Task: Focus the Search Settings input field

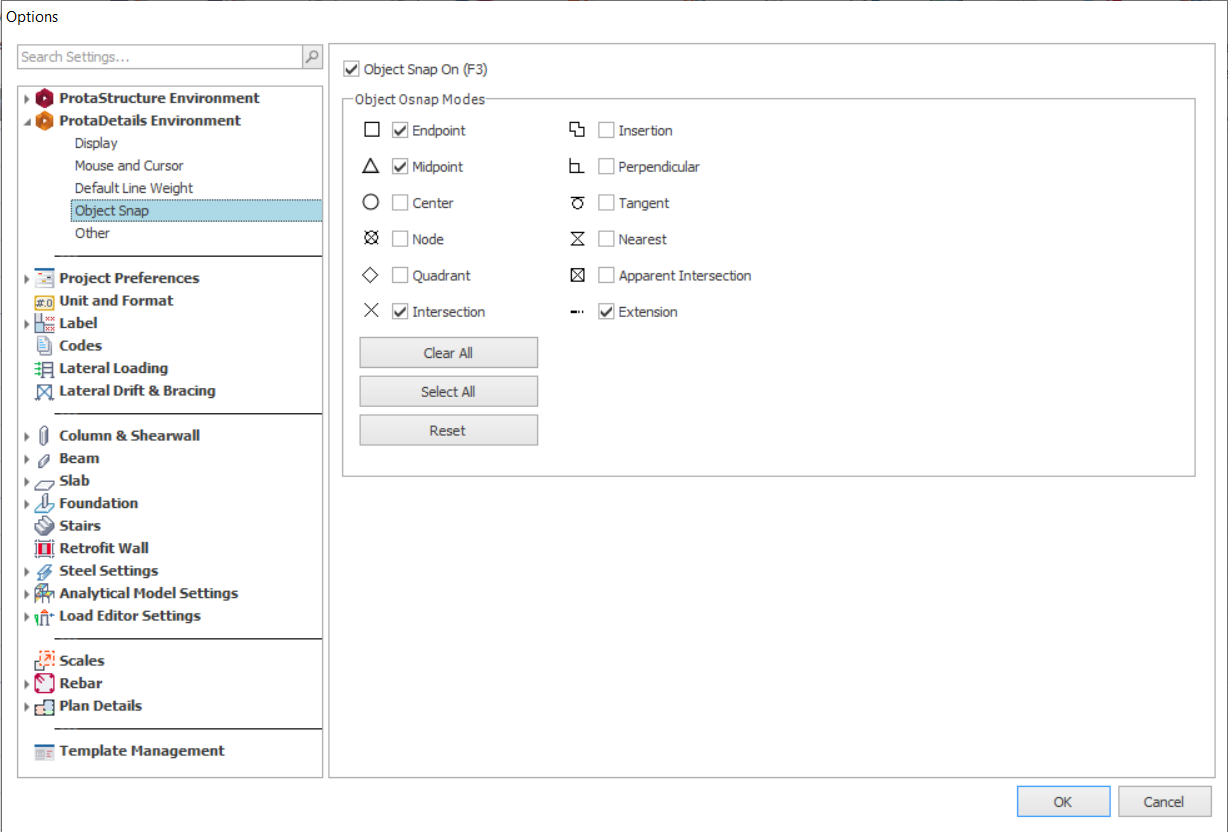Action: (x=160, y=57)
